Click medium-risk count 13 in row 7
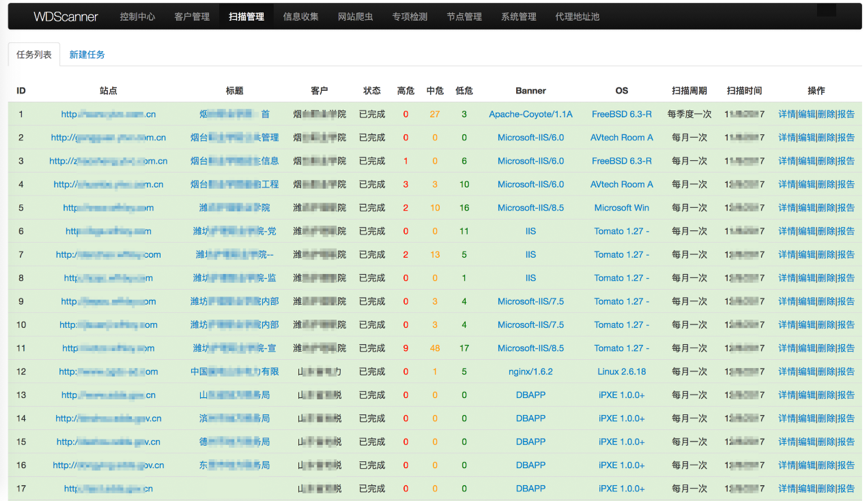The image size is (865, 501). click(435, 254)
